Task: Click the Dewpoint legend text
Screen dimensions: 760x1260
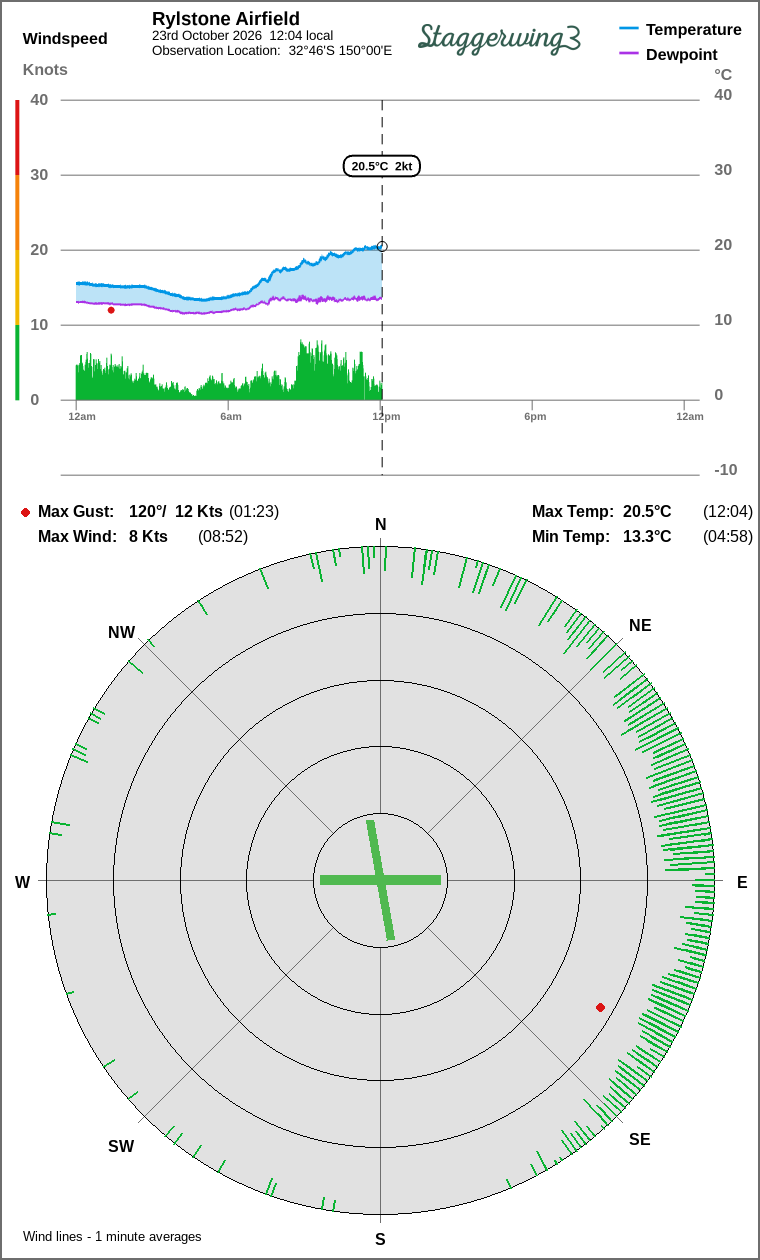Action: [682, 54]
